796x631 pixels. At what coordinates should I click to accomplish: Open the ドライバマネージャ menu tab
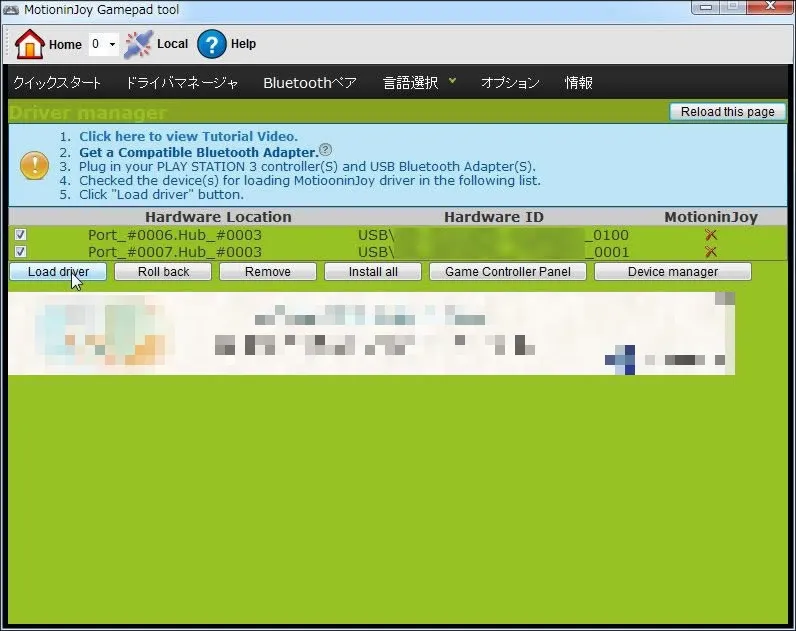[x=182, y=83]
